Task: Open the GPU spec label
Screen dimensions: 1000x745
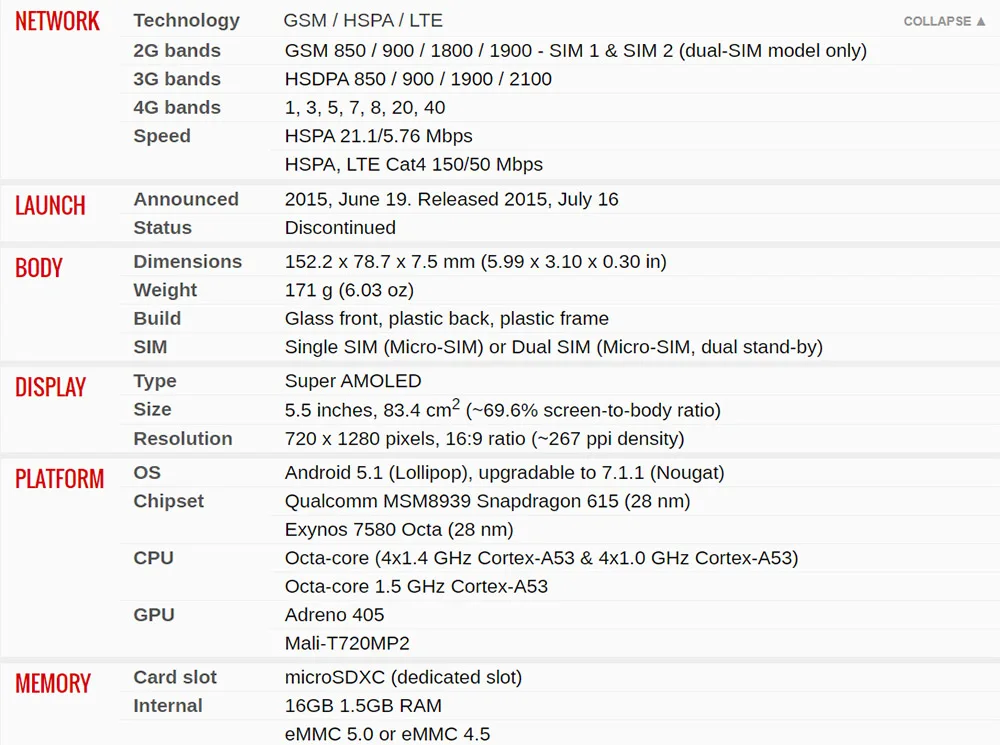Action: point(154,615)
